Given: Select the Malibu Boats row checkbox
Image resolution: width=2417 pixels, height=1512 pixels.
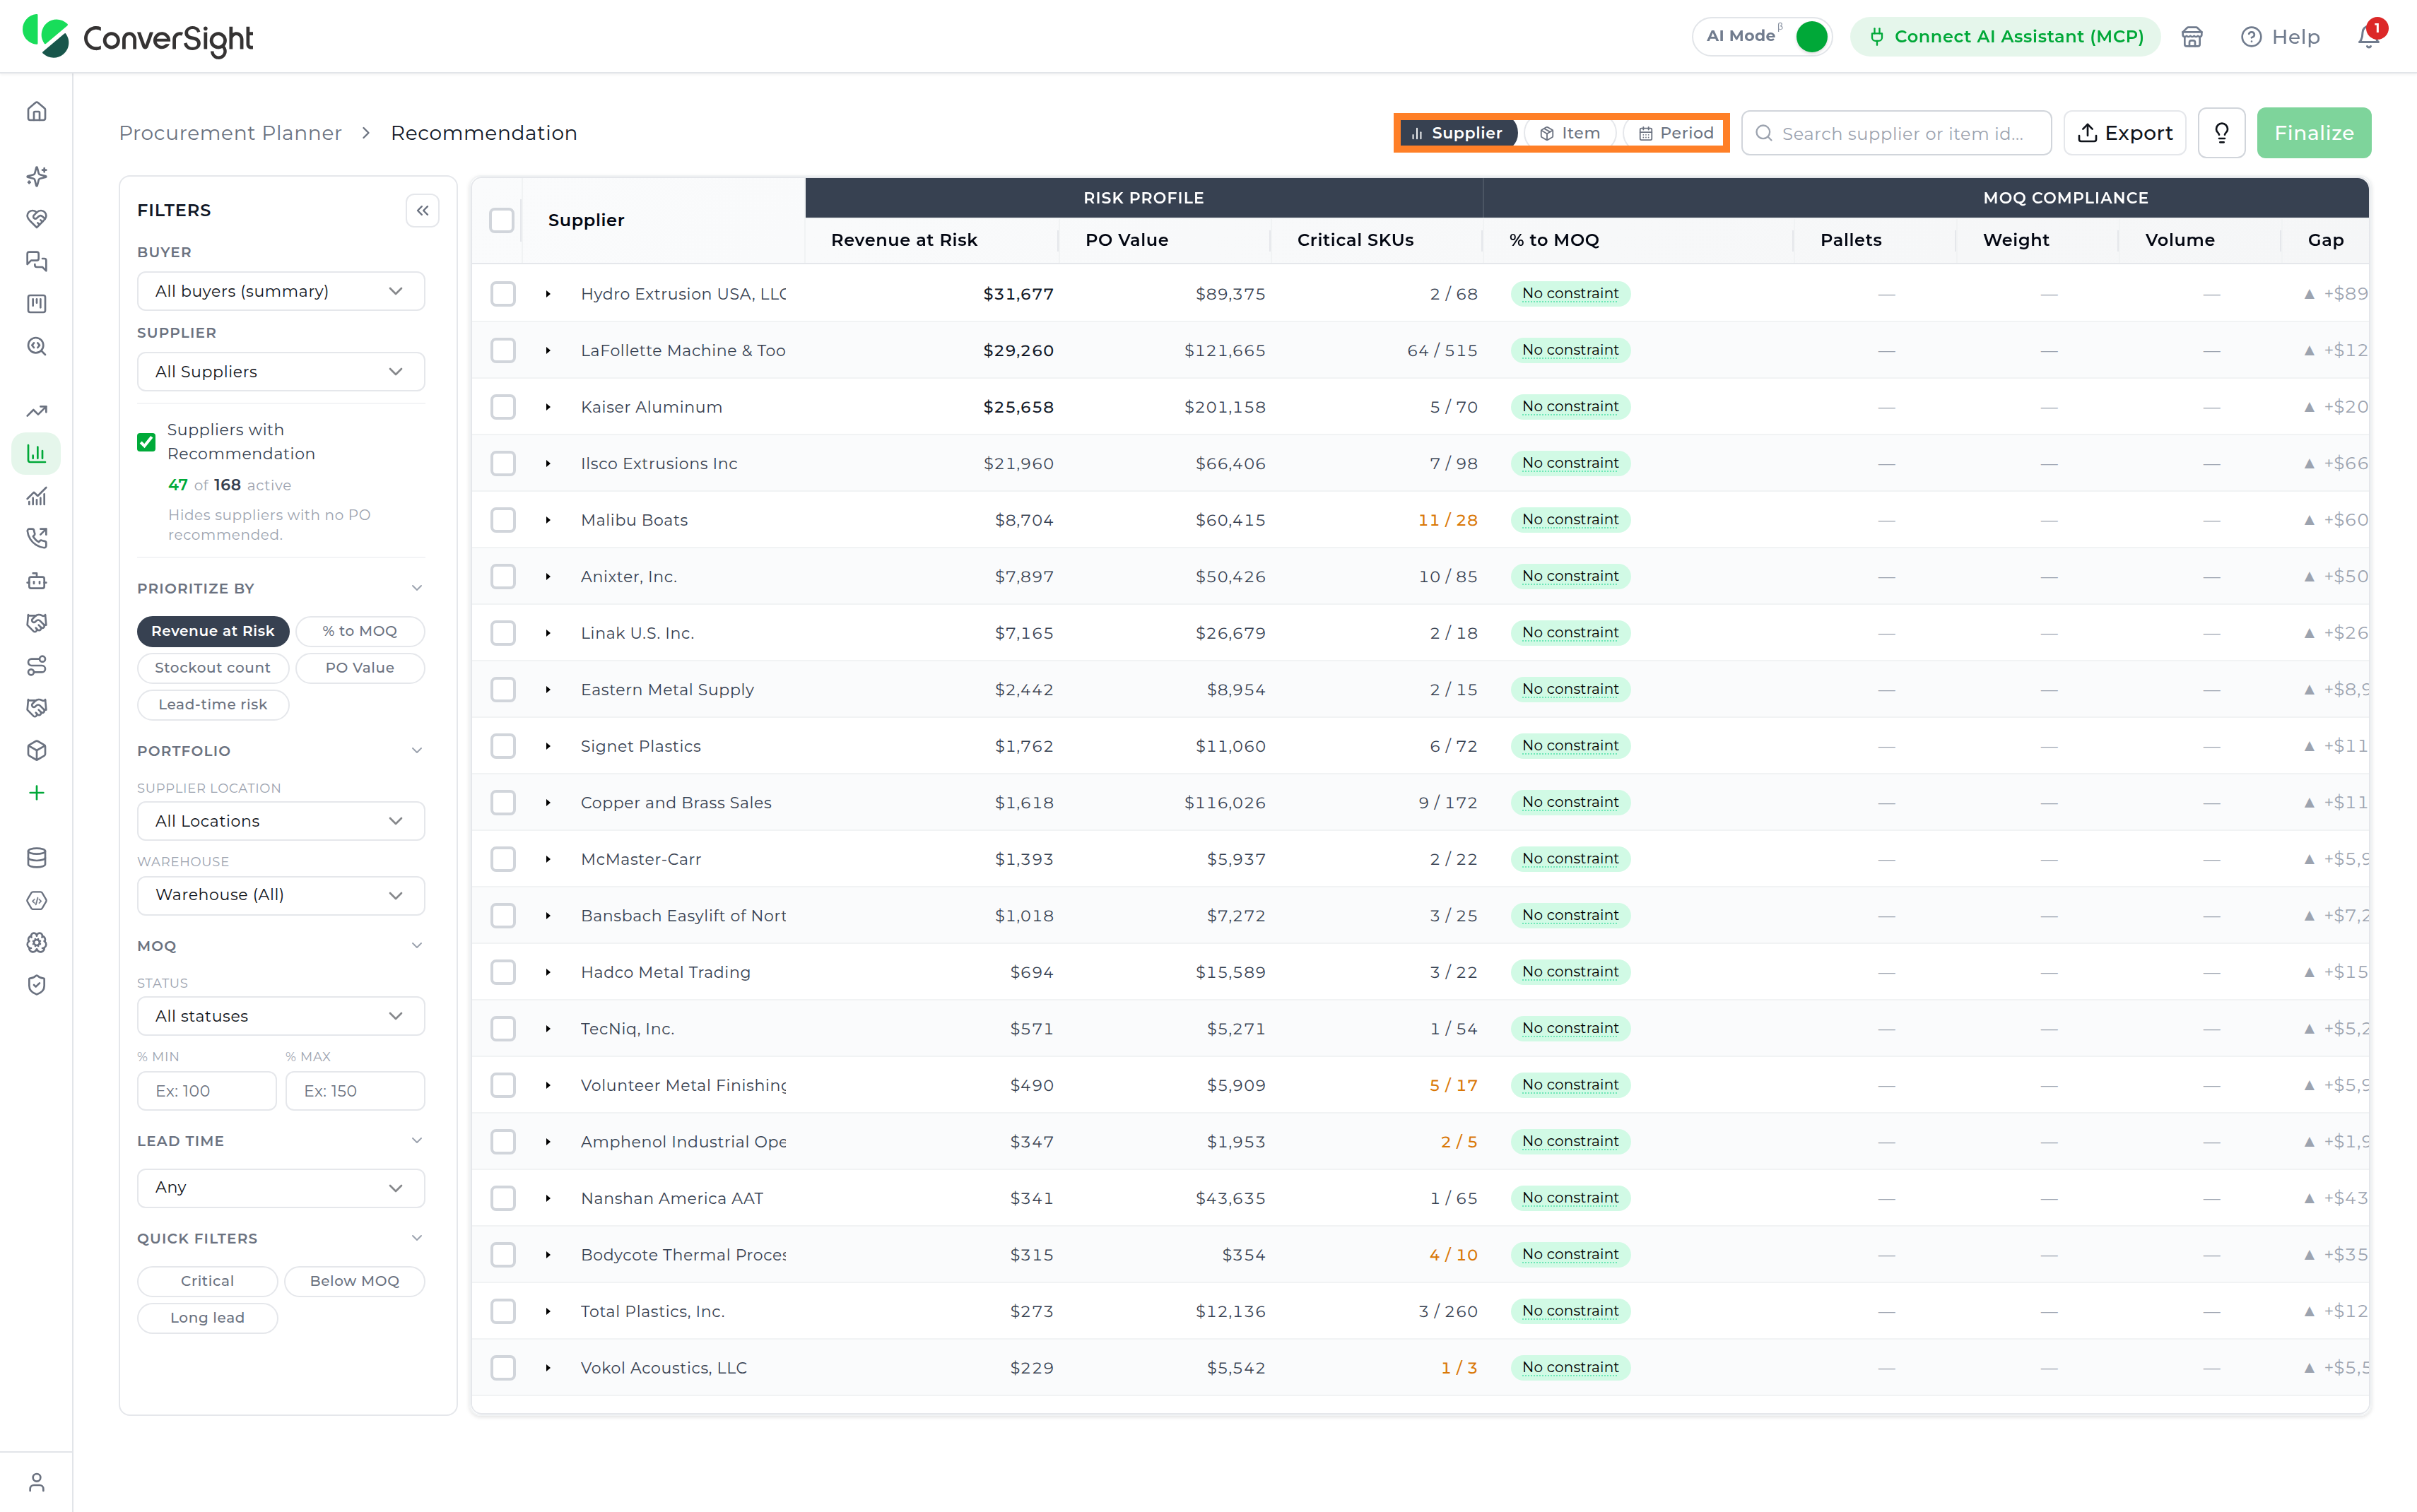Looking at the screenshot, I should (x=503, y=520).
